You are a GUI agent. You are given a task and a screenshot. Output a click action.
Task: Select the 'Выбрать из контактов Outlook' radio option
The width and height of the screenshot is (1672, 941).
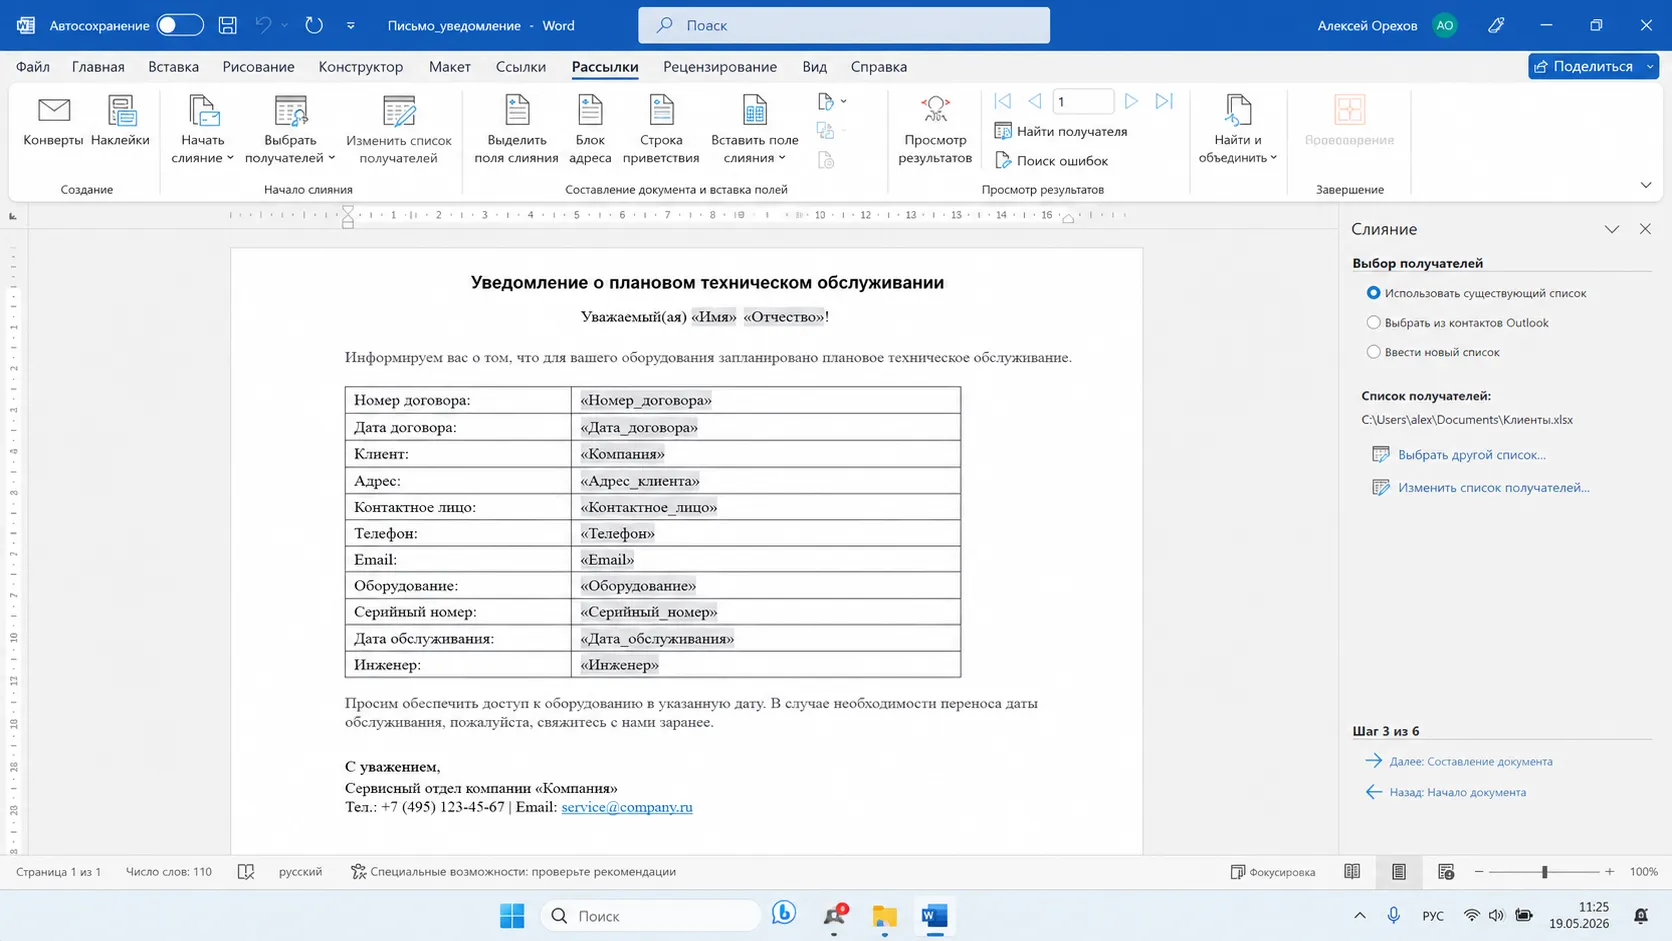(x=1373, y=322)
